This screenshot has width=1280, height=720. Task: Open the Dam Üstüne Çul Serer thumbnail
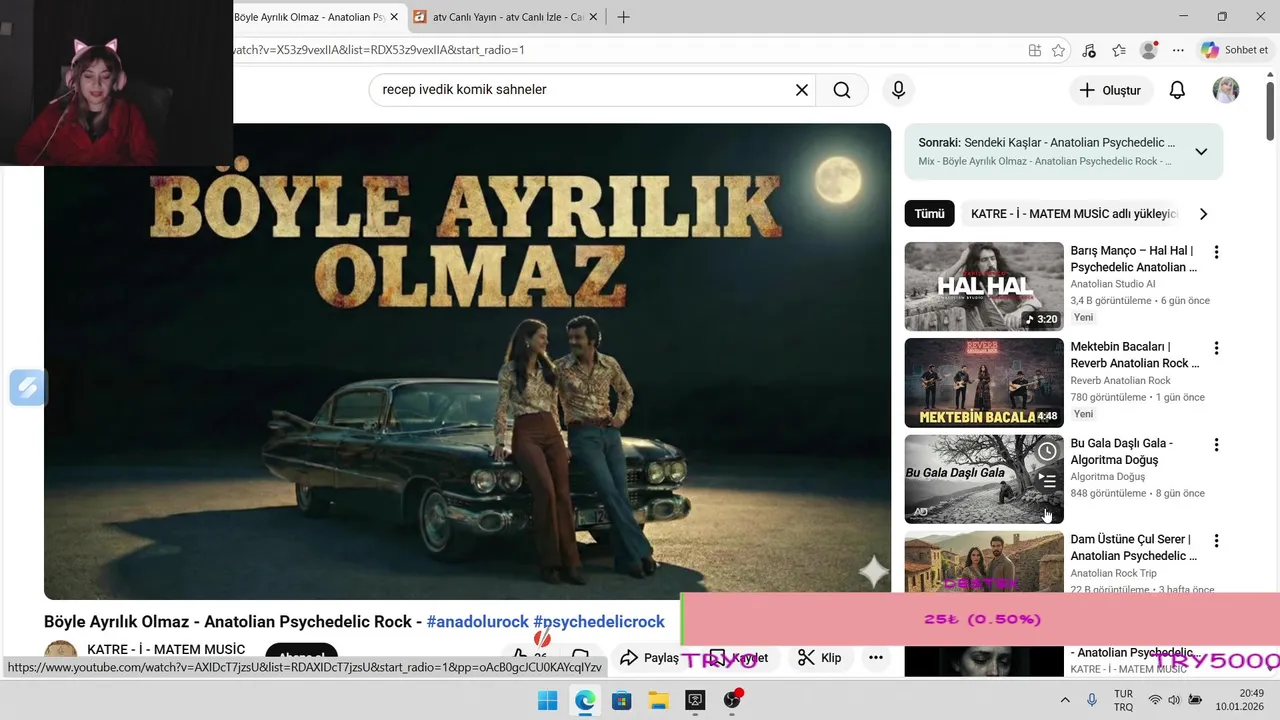click(x=984, y=562)
